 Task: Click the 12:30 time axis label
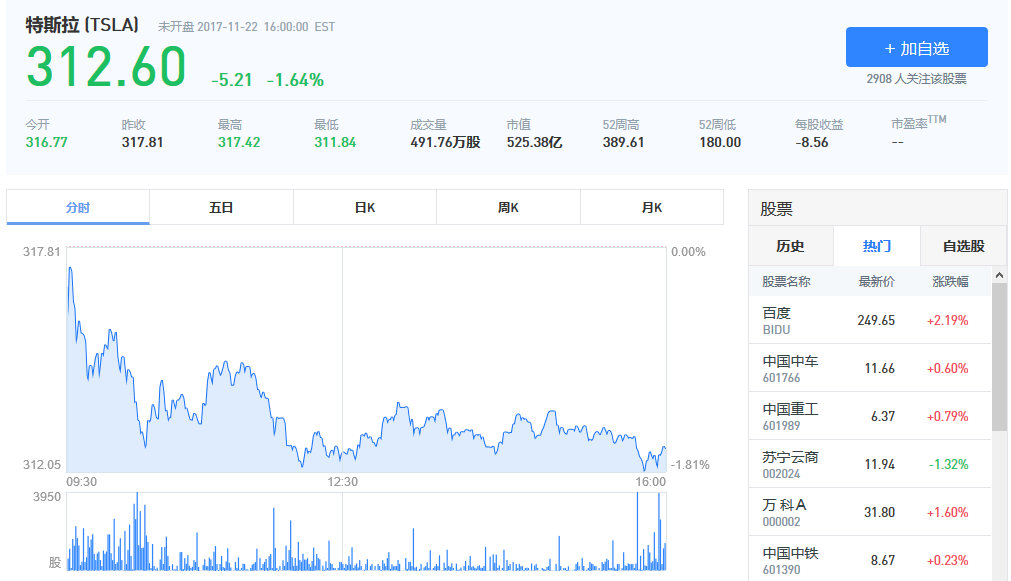click(342, 482)
